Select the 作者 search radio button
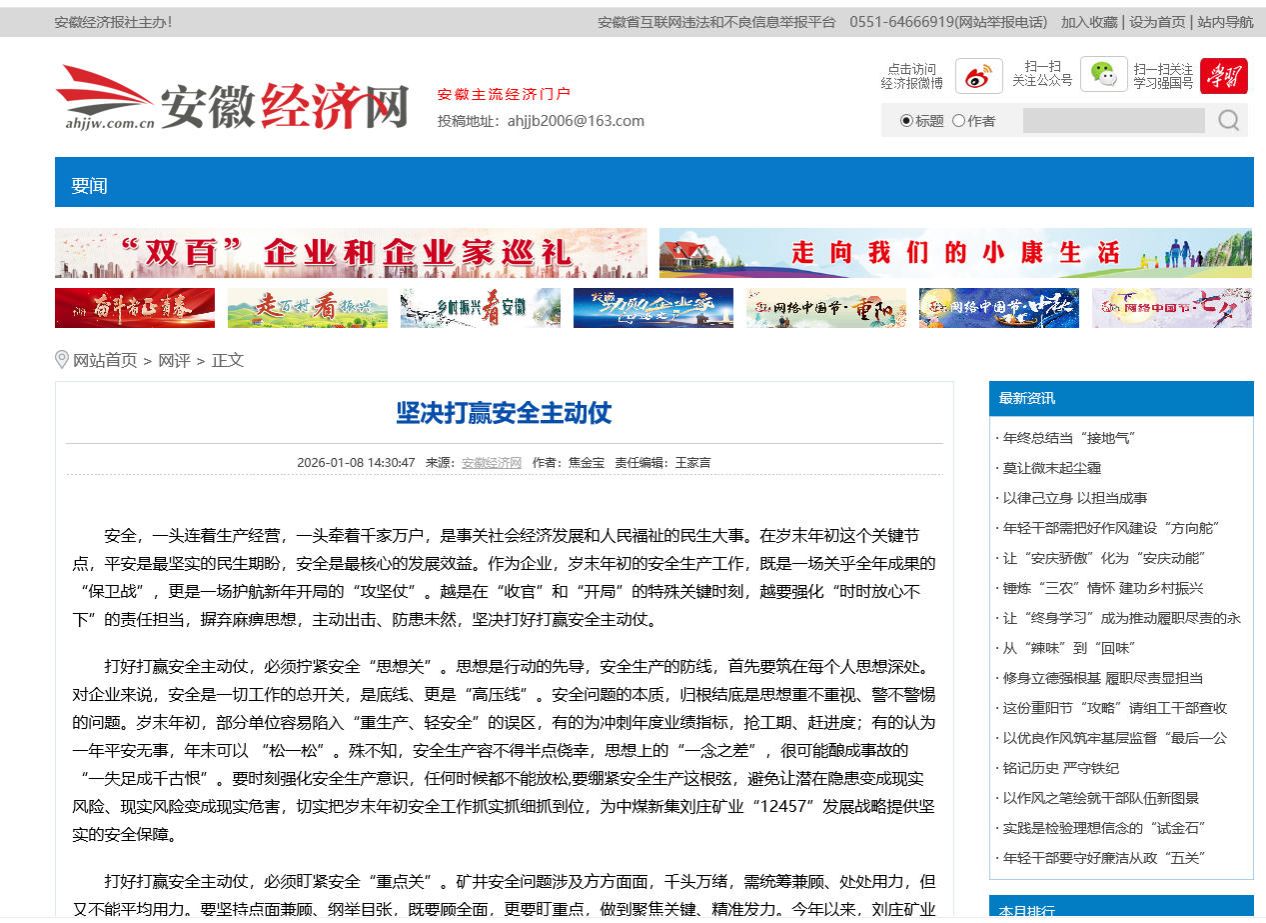 [x=958, y=121]
